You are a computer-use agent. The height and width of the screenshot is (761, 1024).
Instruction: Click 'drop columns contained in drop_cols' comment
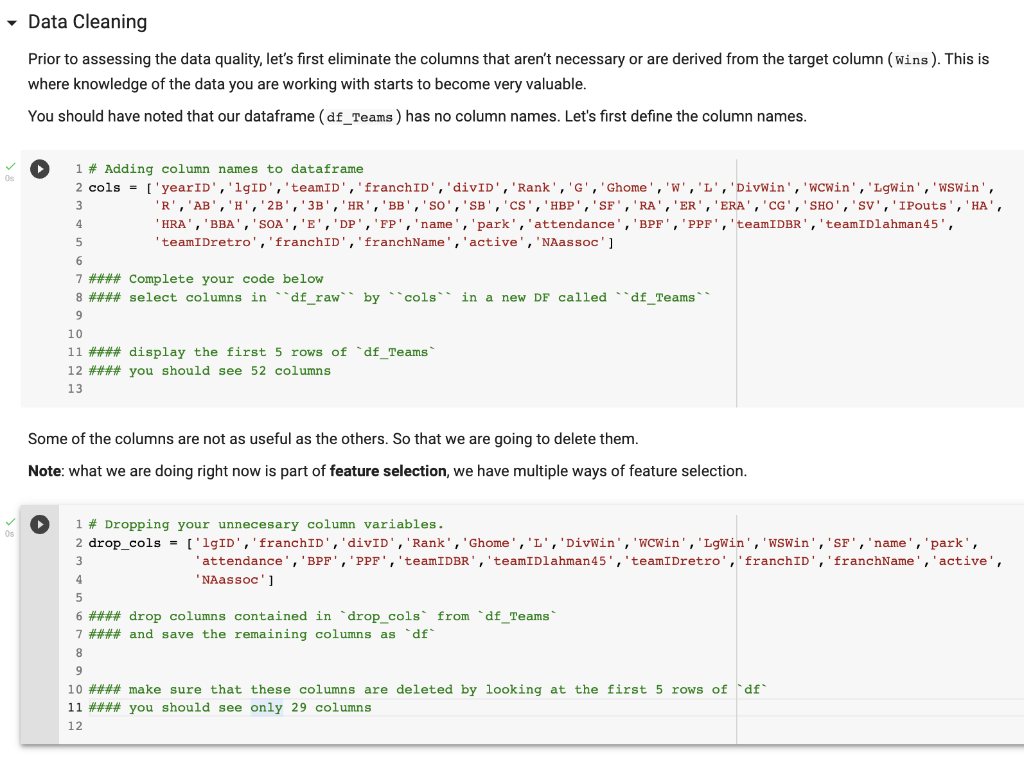click(323, 616)
